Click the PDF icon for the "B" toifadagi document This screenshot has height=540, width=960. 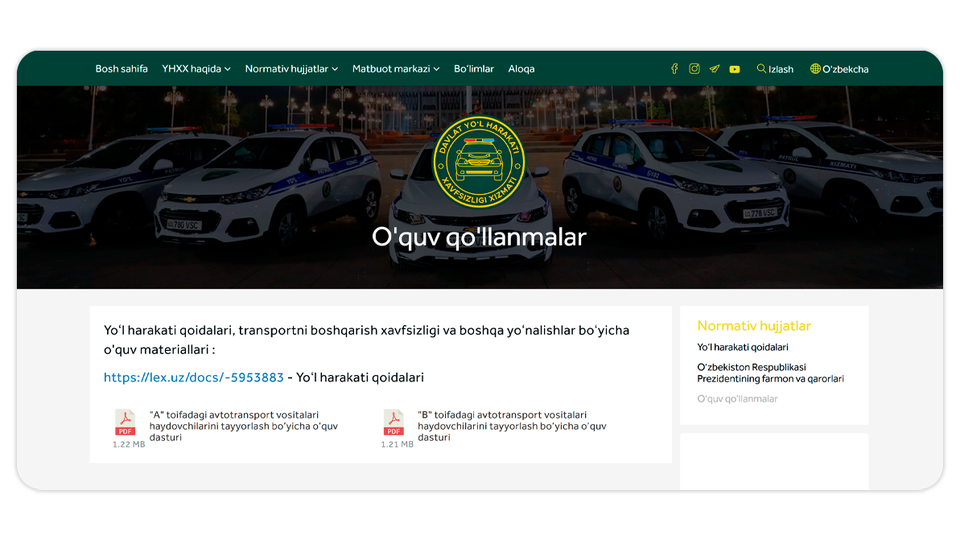click(394, 422)
